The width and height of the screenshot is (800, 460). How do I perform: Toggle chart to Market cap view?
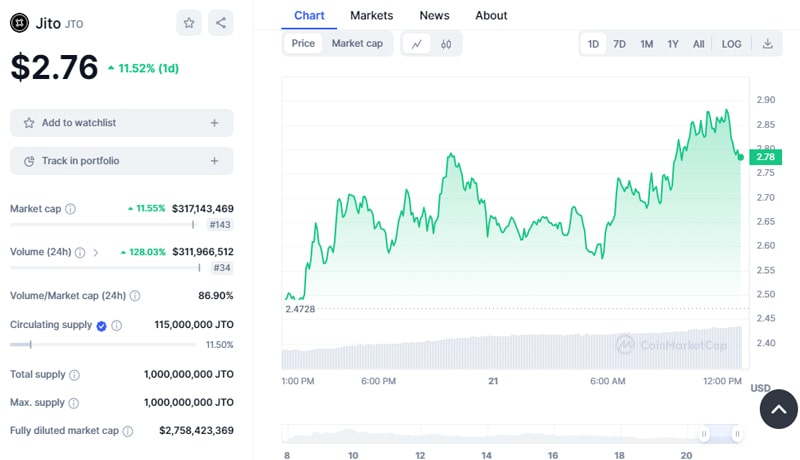click(357, 44)
